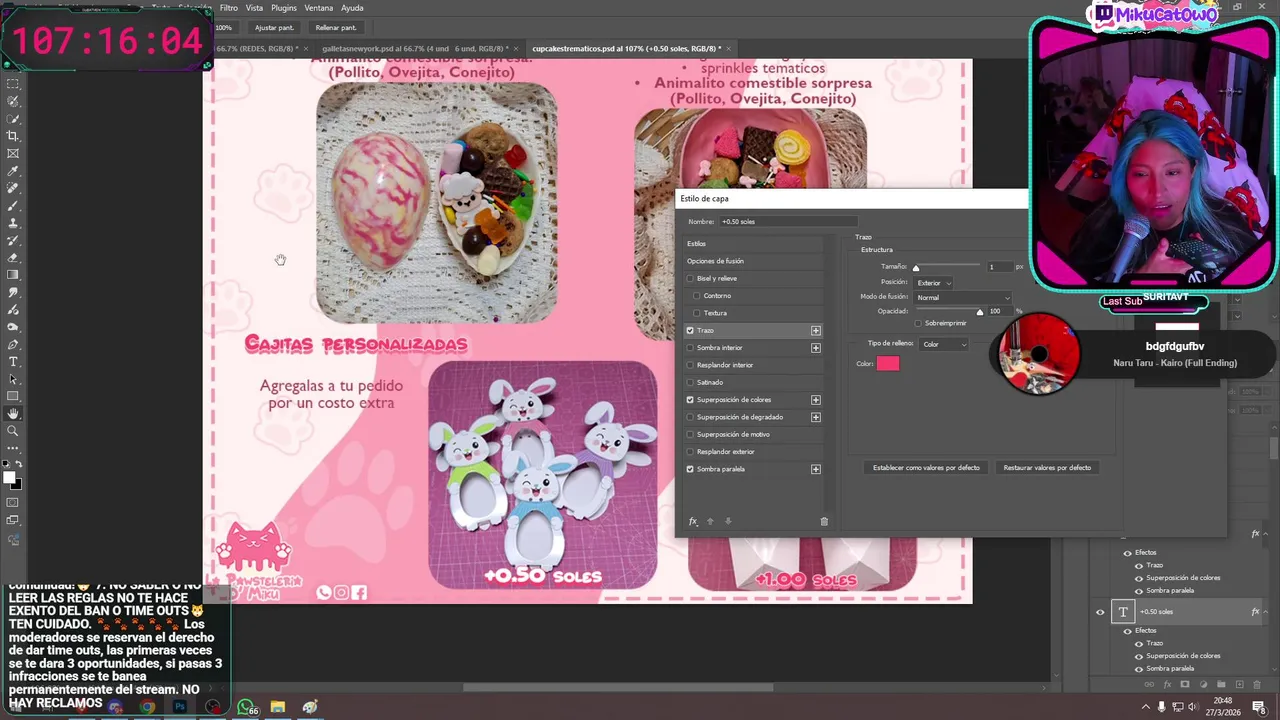Click link layers icon in Layers panel
The width and height of the screenshot is (1280, 720).
pyautogui.click(x=1148, y=685)
